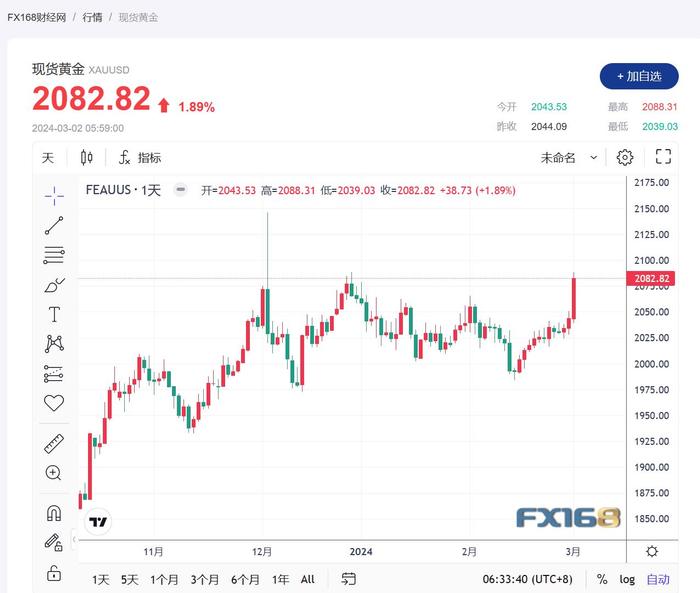Select the trend line drawing tool
This screenshot has width=700, height=593.
54,225
